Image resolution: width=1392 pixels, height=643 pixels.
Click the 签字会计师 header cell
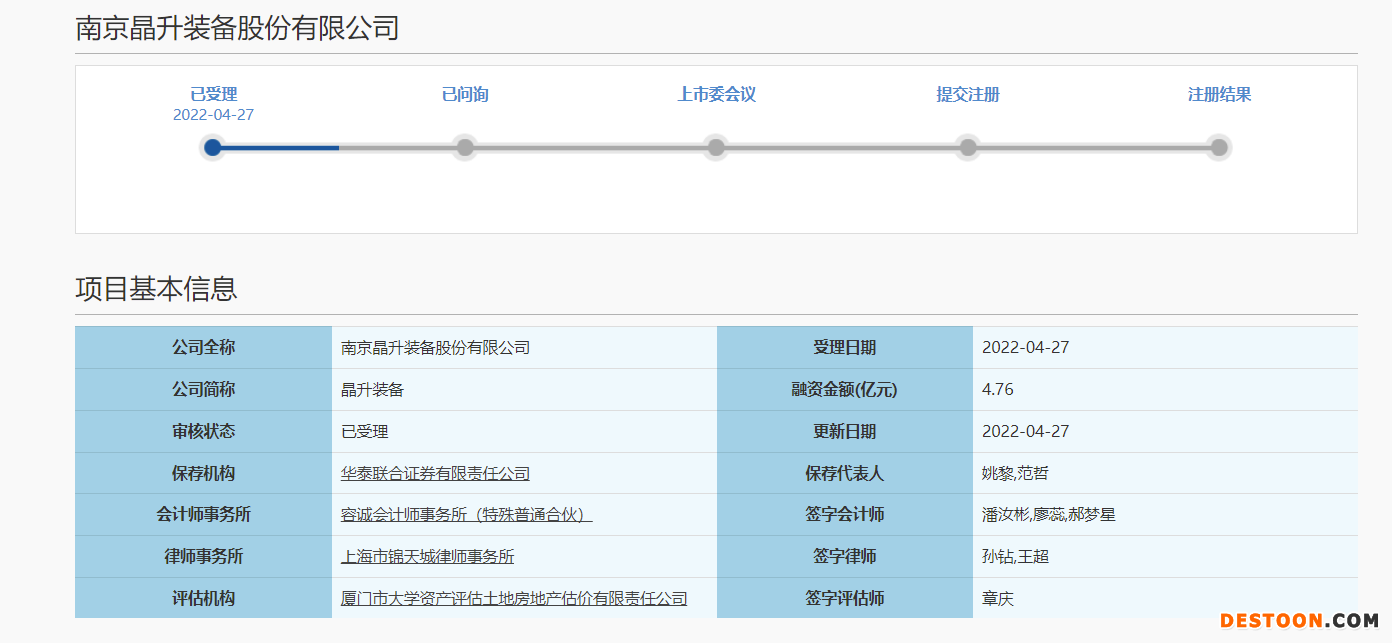click(x=845, y=515)
